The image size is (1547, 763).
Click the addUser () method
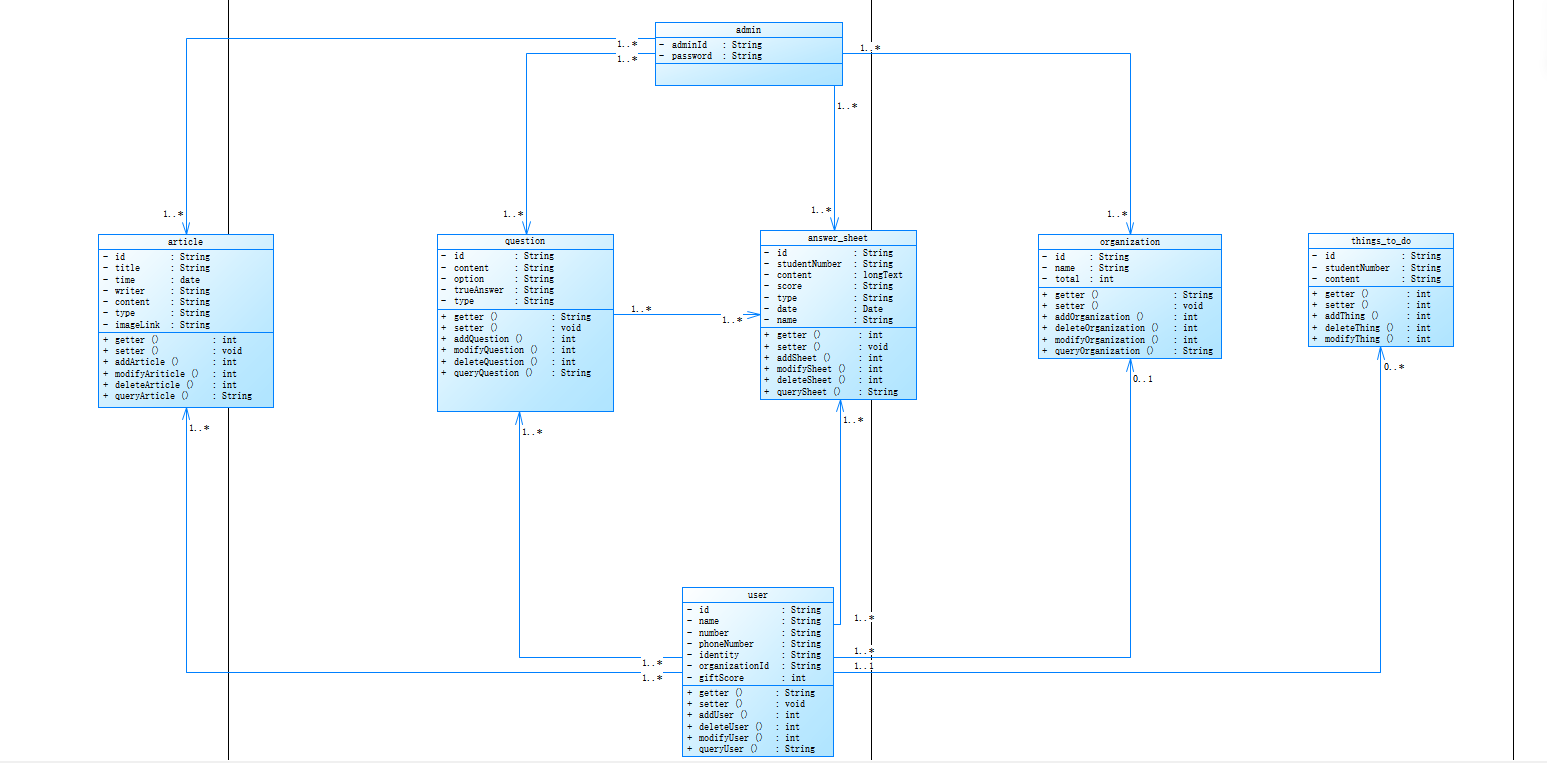pyautogui.click(x=743, y=715)
